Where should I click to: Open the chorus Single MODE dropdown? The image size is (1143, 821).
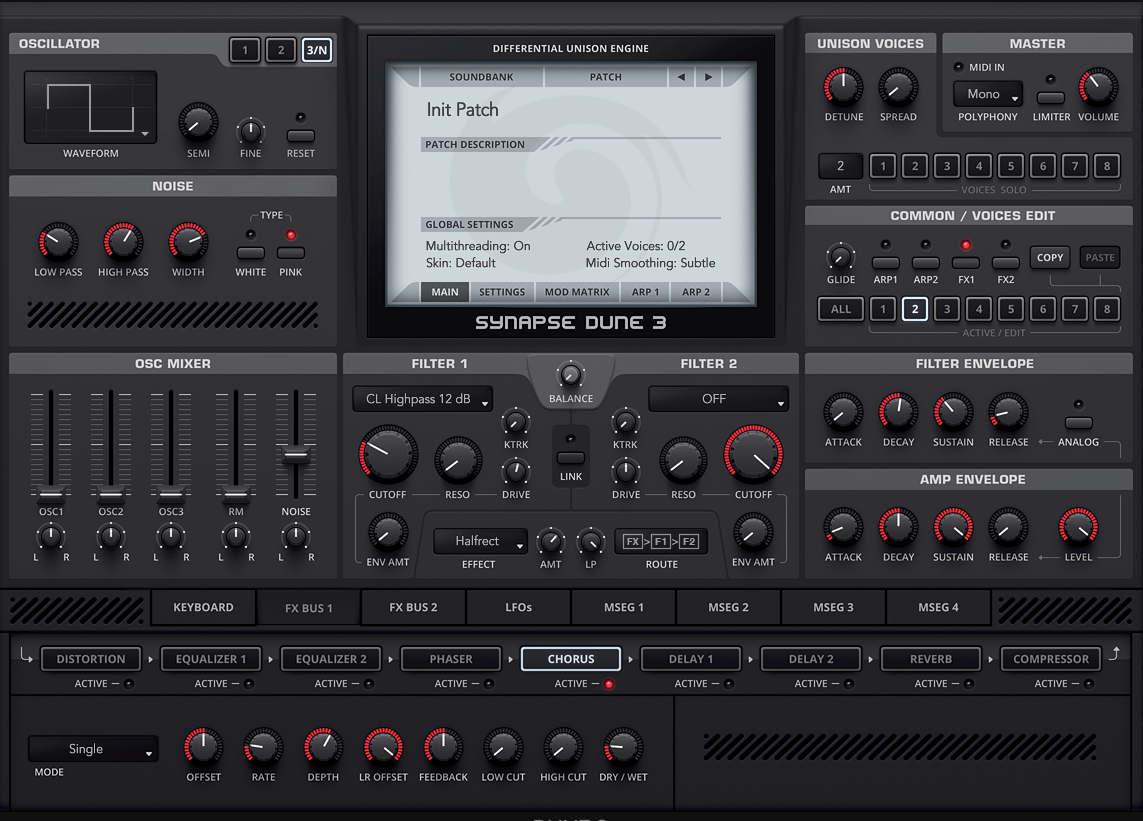93,749
